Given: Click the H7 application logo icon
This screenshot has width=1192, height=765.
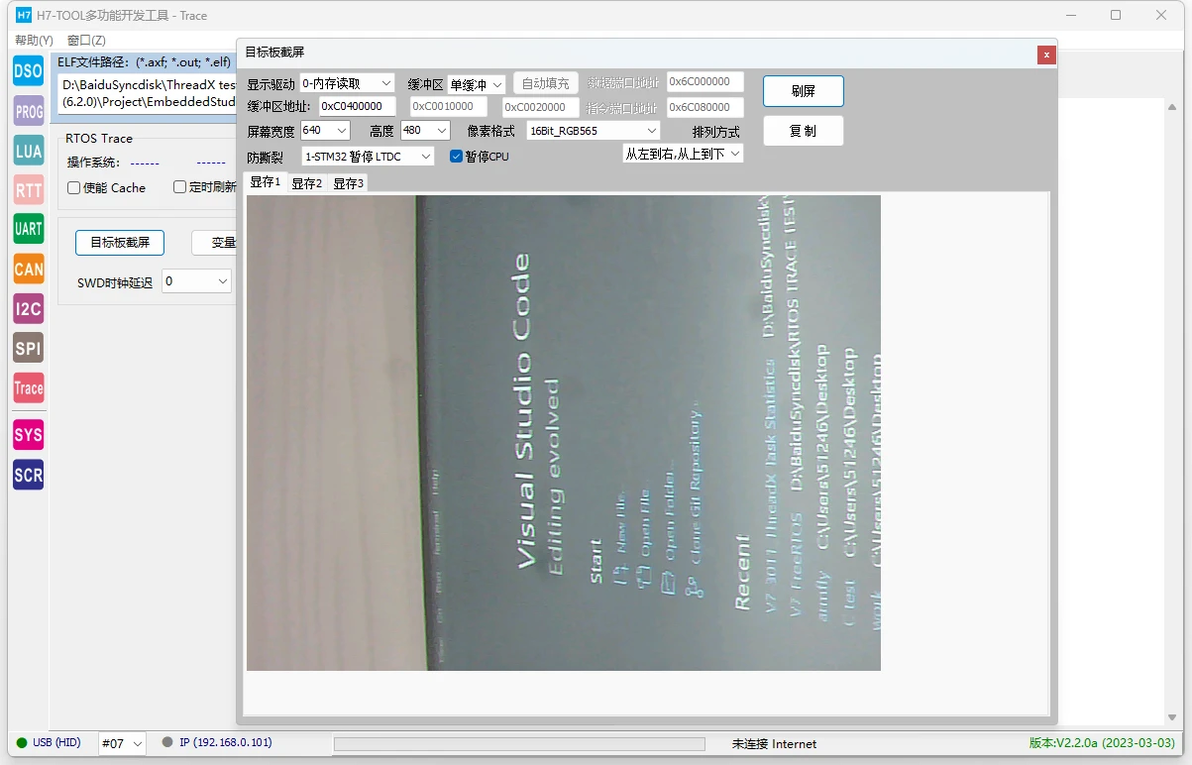Looking at the screenshot, I should [x=24, y=15].
